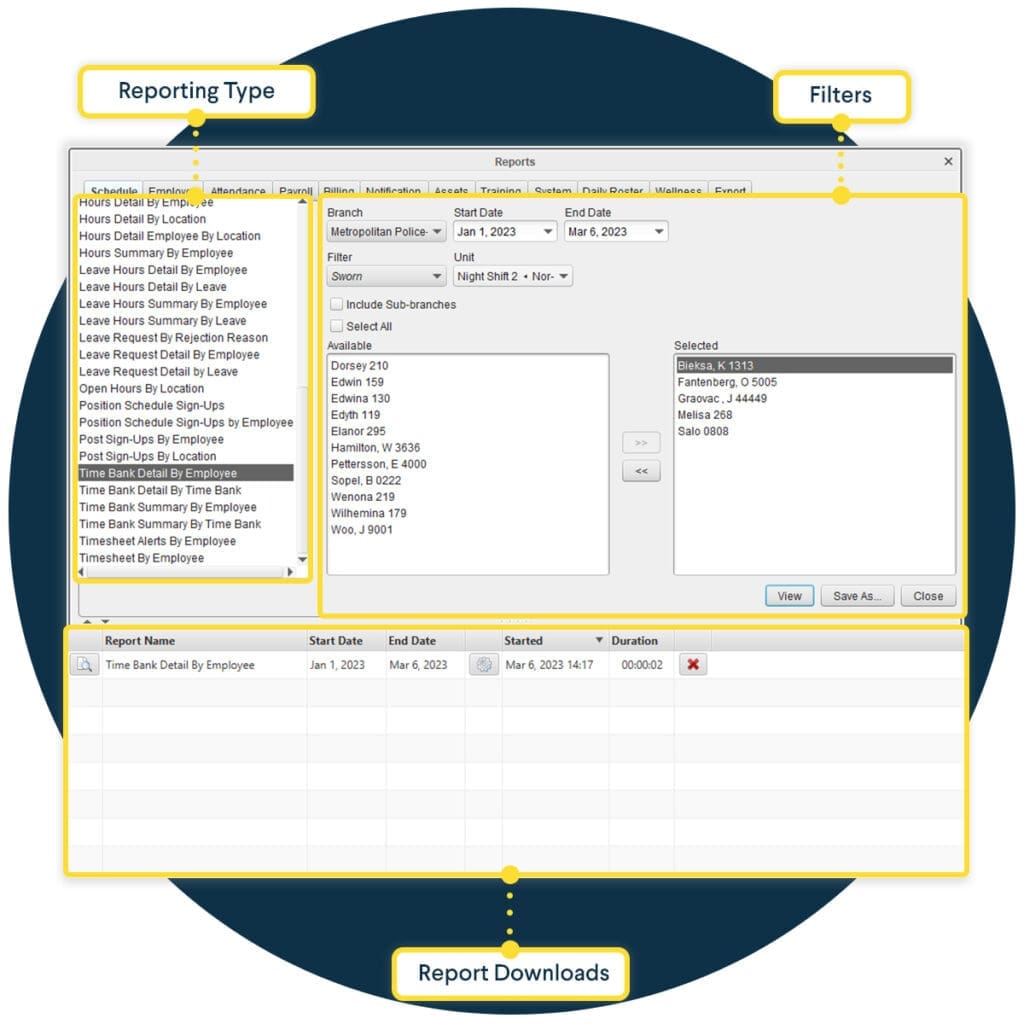Select Open Hours By Location report
This screenshot has height=1024, width=1024.
coord(142,389)
